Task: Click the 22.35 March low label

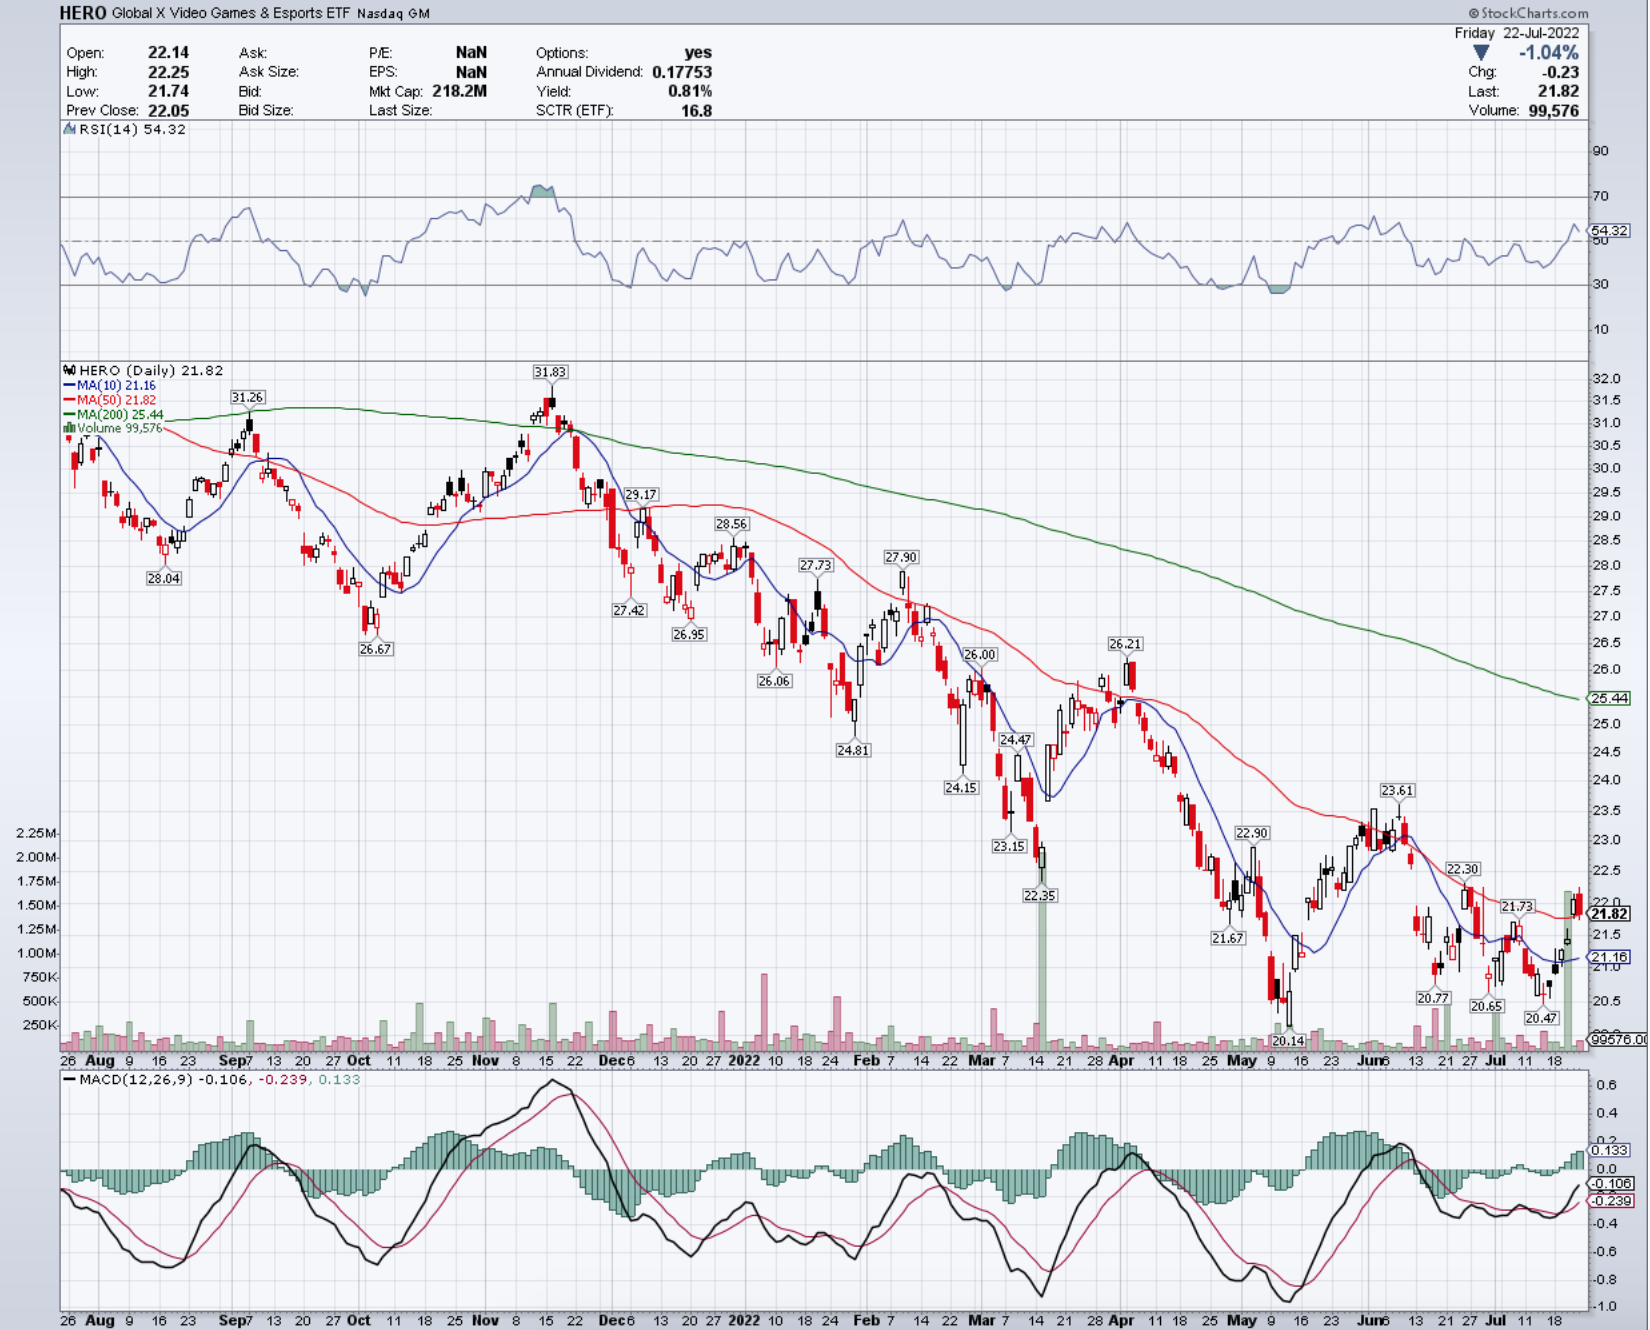Action: click(1040, 895)
